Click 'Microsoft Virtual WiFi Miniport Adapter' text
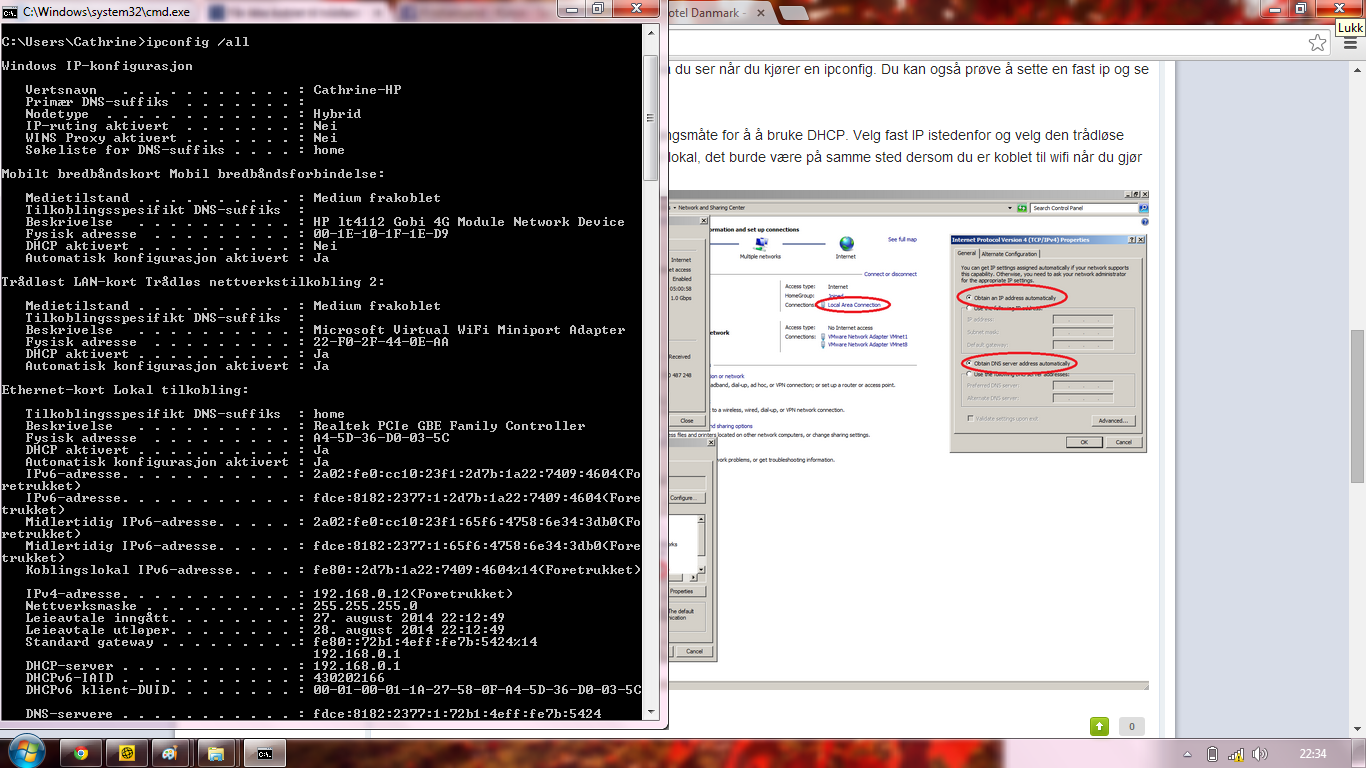This screenshot has width=1366, height=768. (x=469, y=330)
